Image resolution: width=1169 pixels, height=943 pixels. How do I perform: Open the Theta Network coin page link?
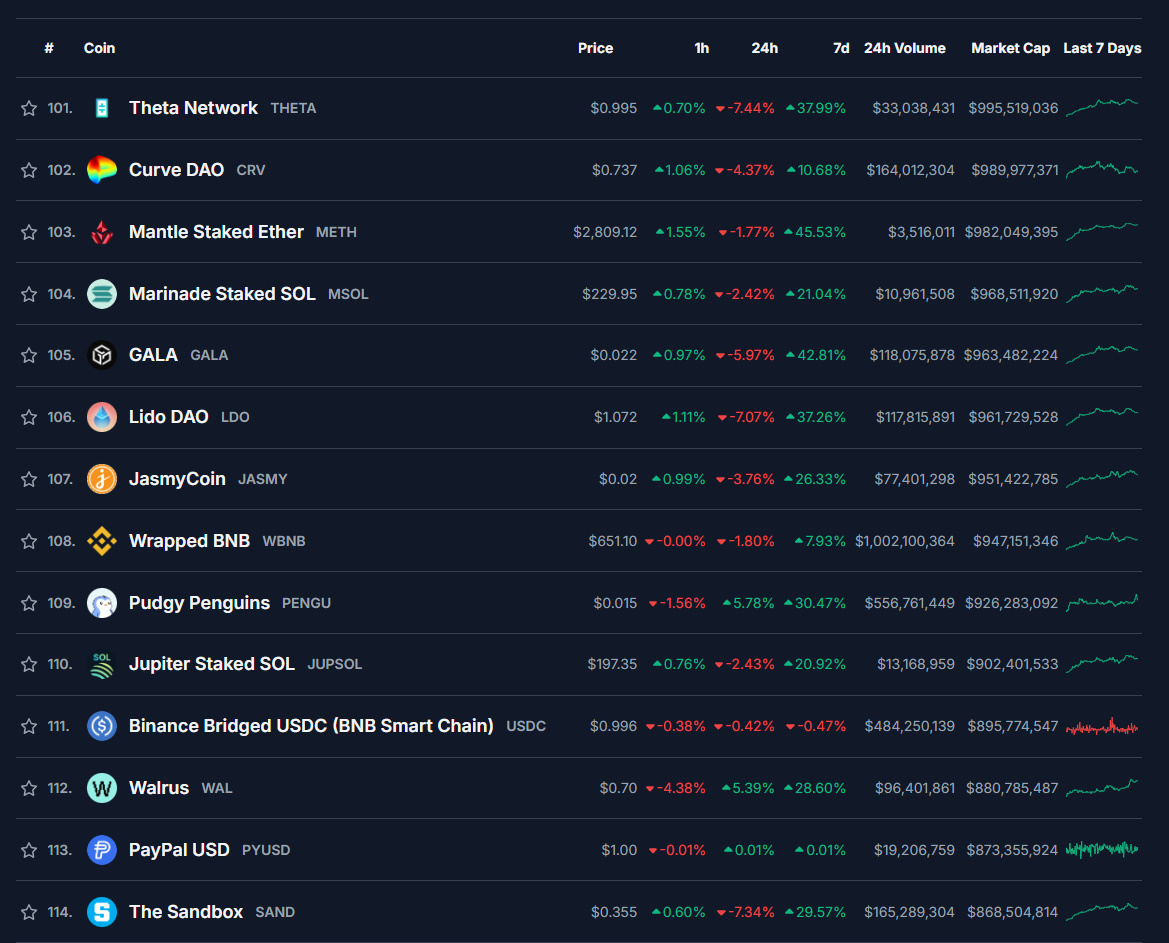coord(193,108)
